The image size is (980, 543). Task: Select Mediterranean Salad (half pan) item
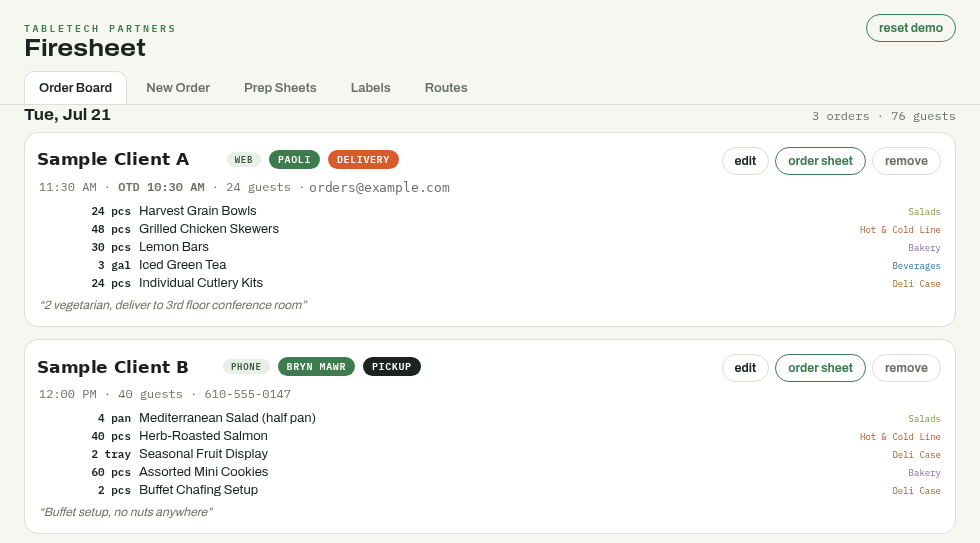point(228,418)
